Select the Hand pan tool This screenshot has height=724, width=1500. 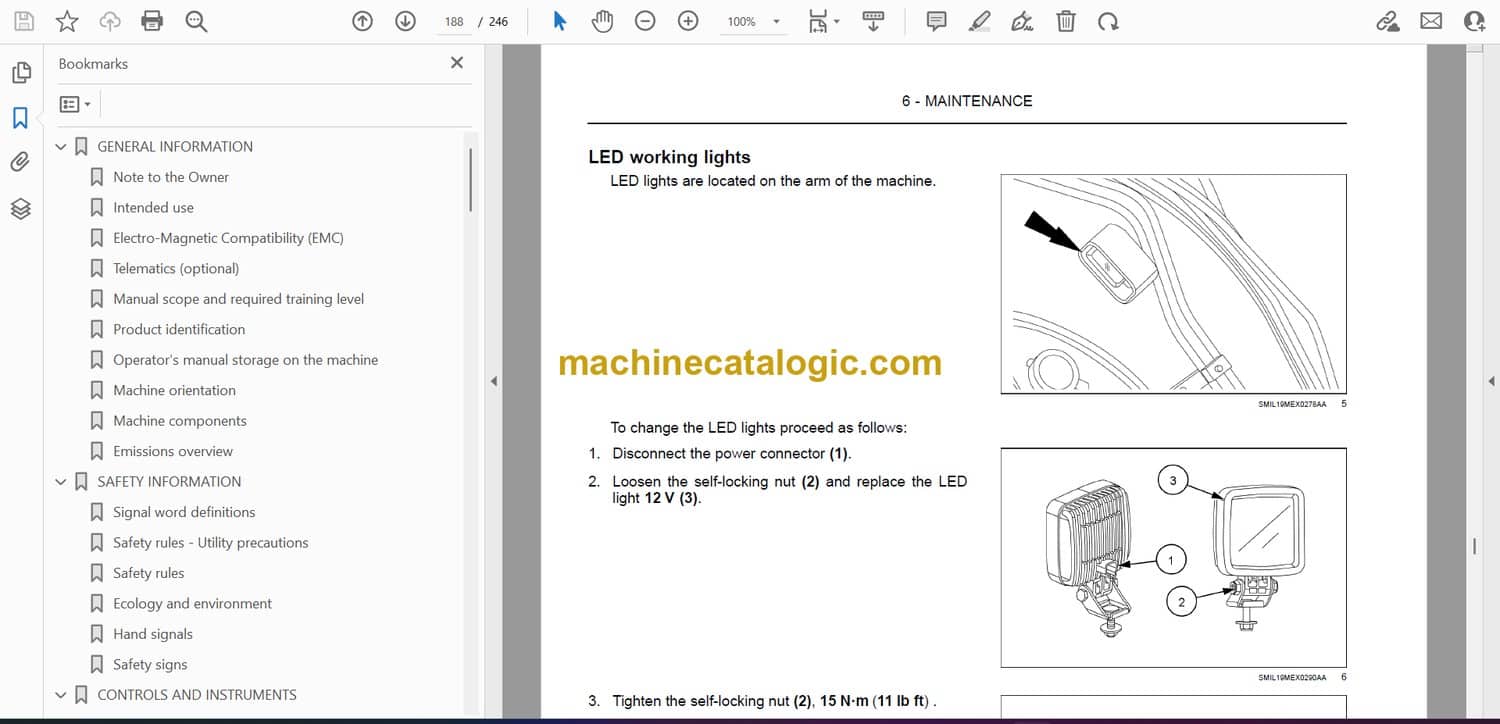(x=602, y=21)
